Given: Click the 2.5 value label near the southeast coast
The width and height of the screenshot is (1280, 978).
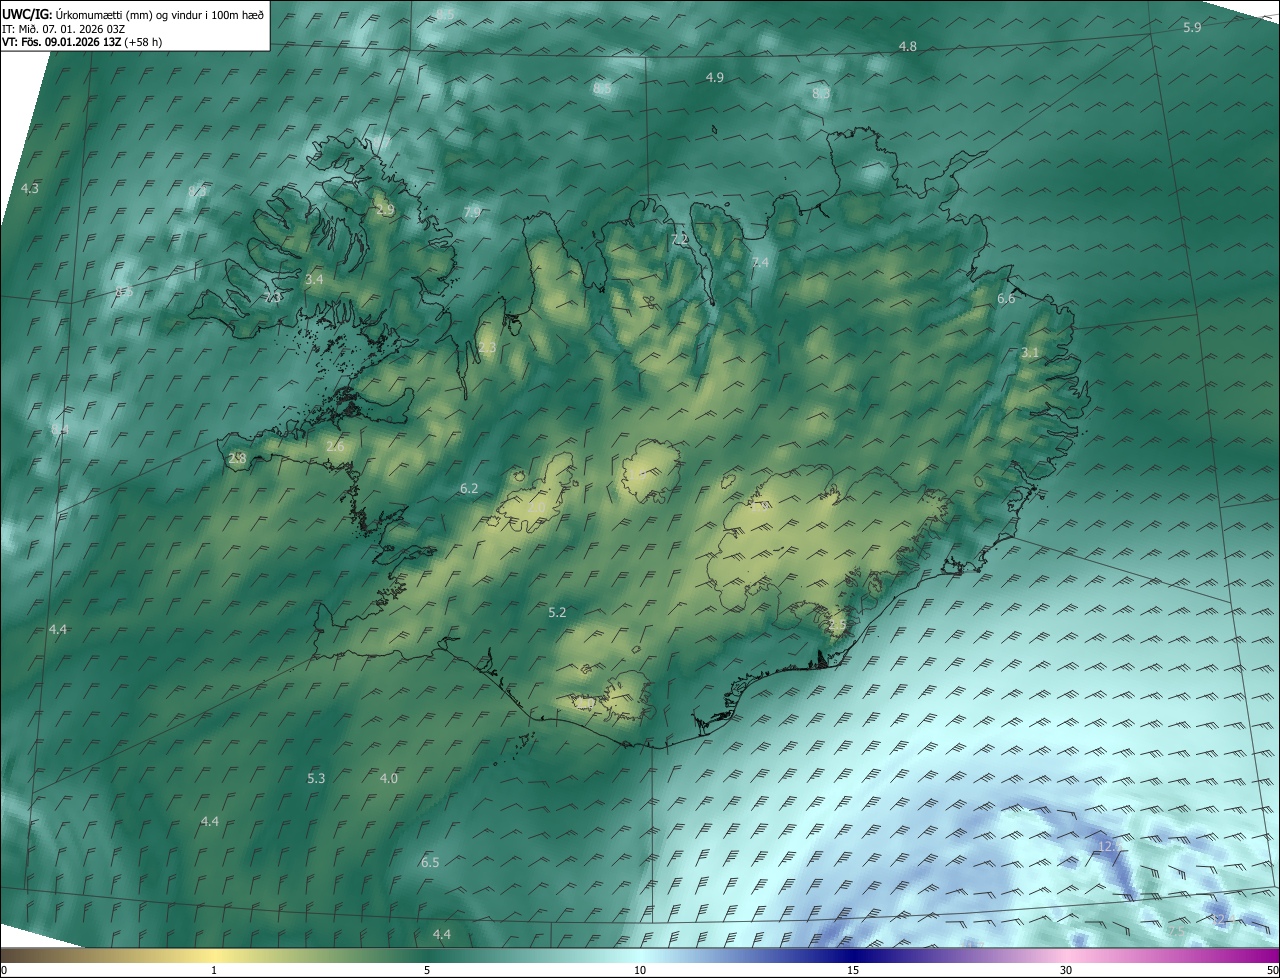Looking at the screenshot, I should click(838, 625).
